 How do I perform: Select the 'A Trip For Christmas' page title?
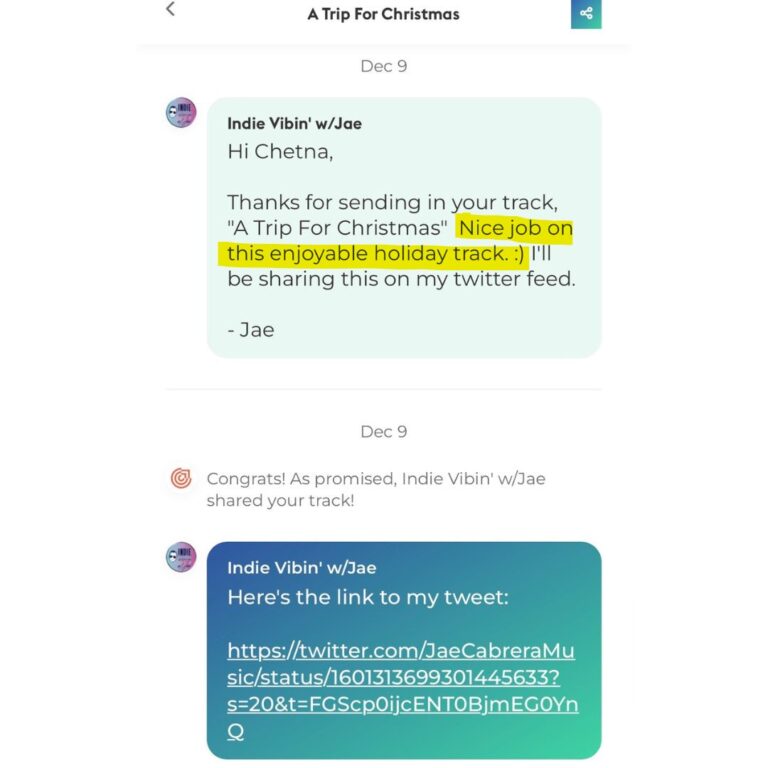(x=384, y=14)
